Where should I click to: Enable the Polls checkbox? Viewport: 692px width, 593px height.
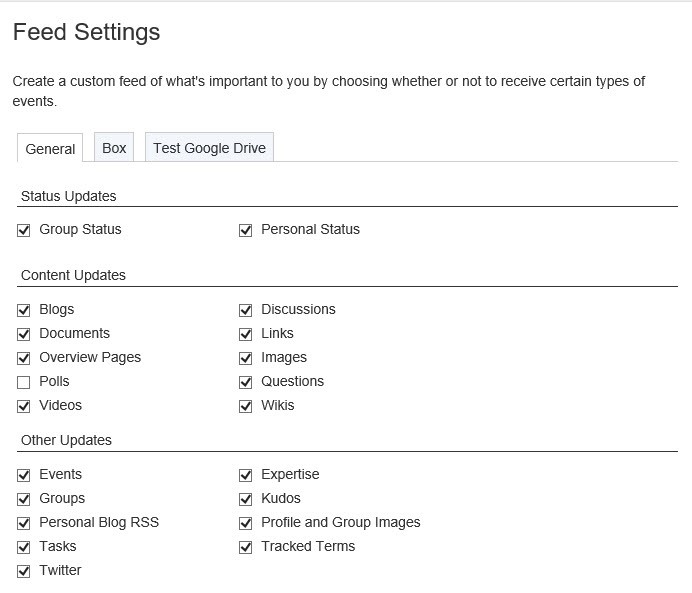(24, 382)
